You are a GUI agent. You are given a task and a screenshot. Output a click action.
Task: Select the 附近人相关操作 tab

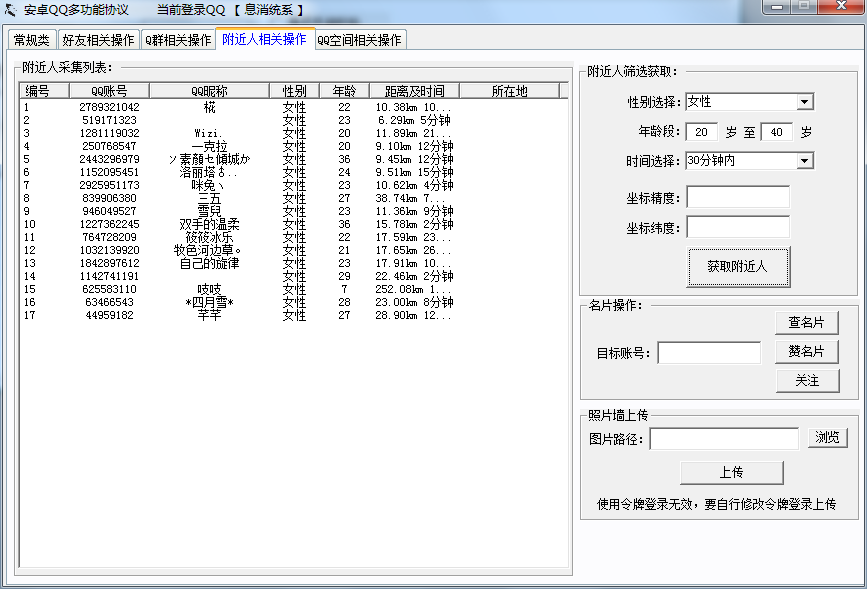point(265,39)
